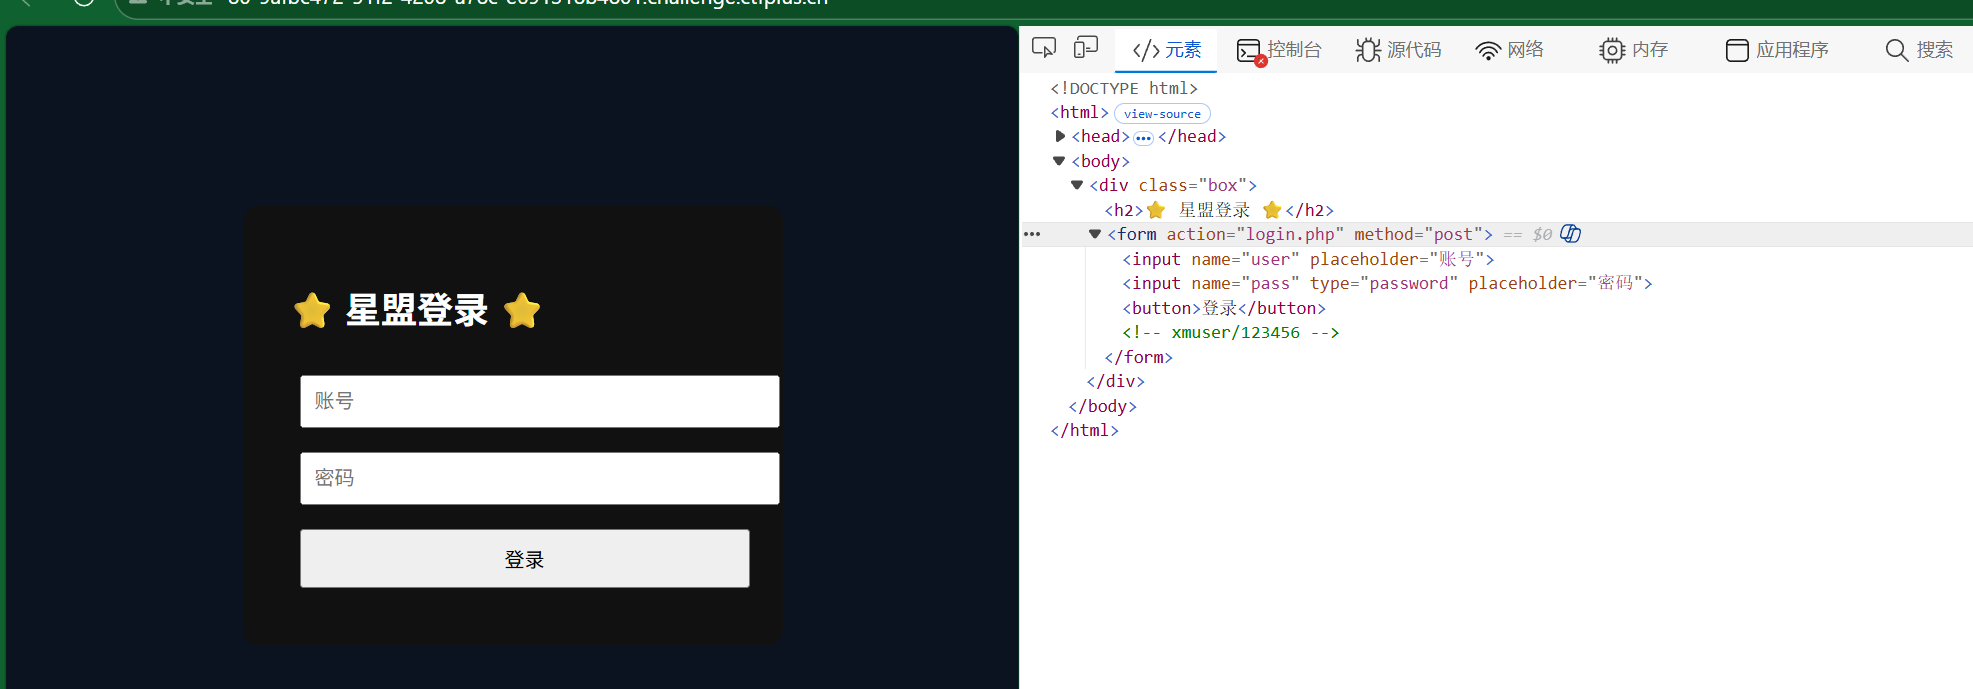Image resolution: width=1973 pixels, height=689 pixels.
Task: Click the view-source badge next to html
Action: (1162, 114)
